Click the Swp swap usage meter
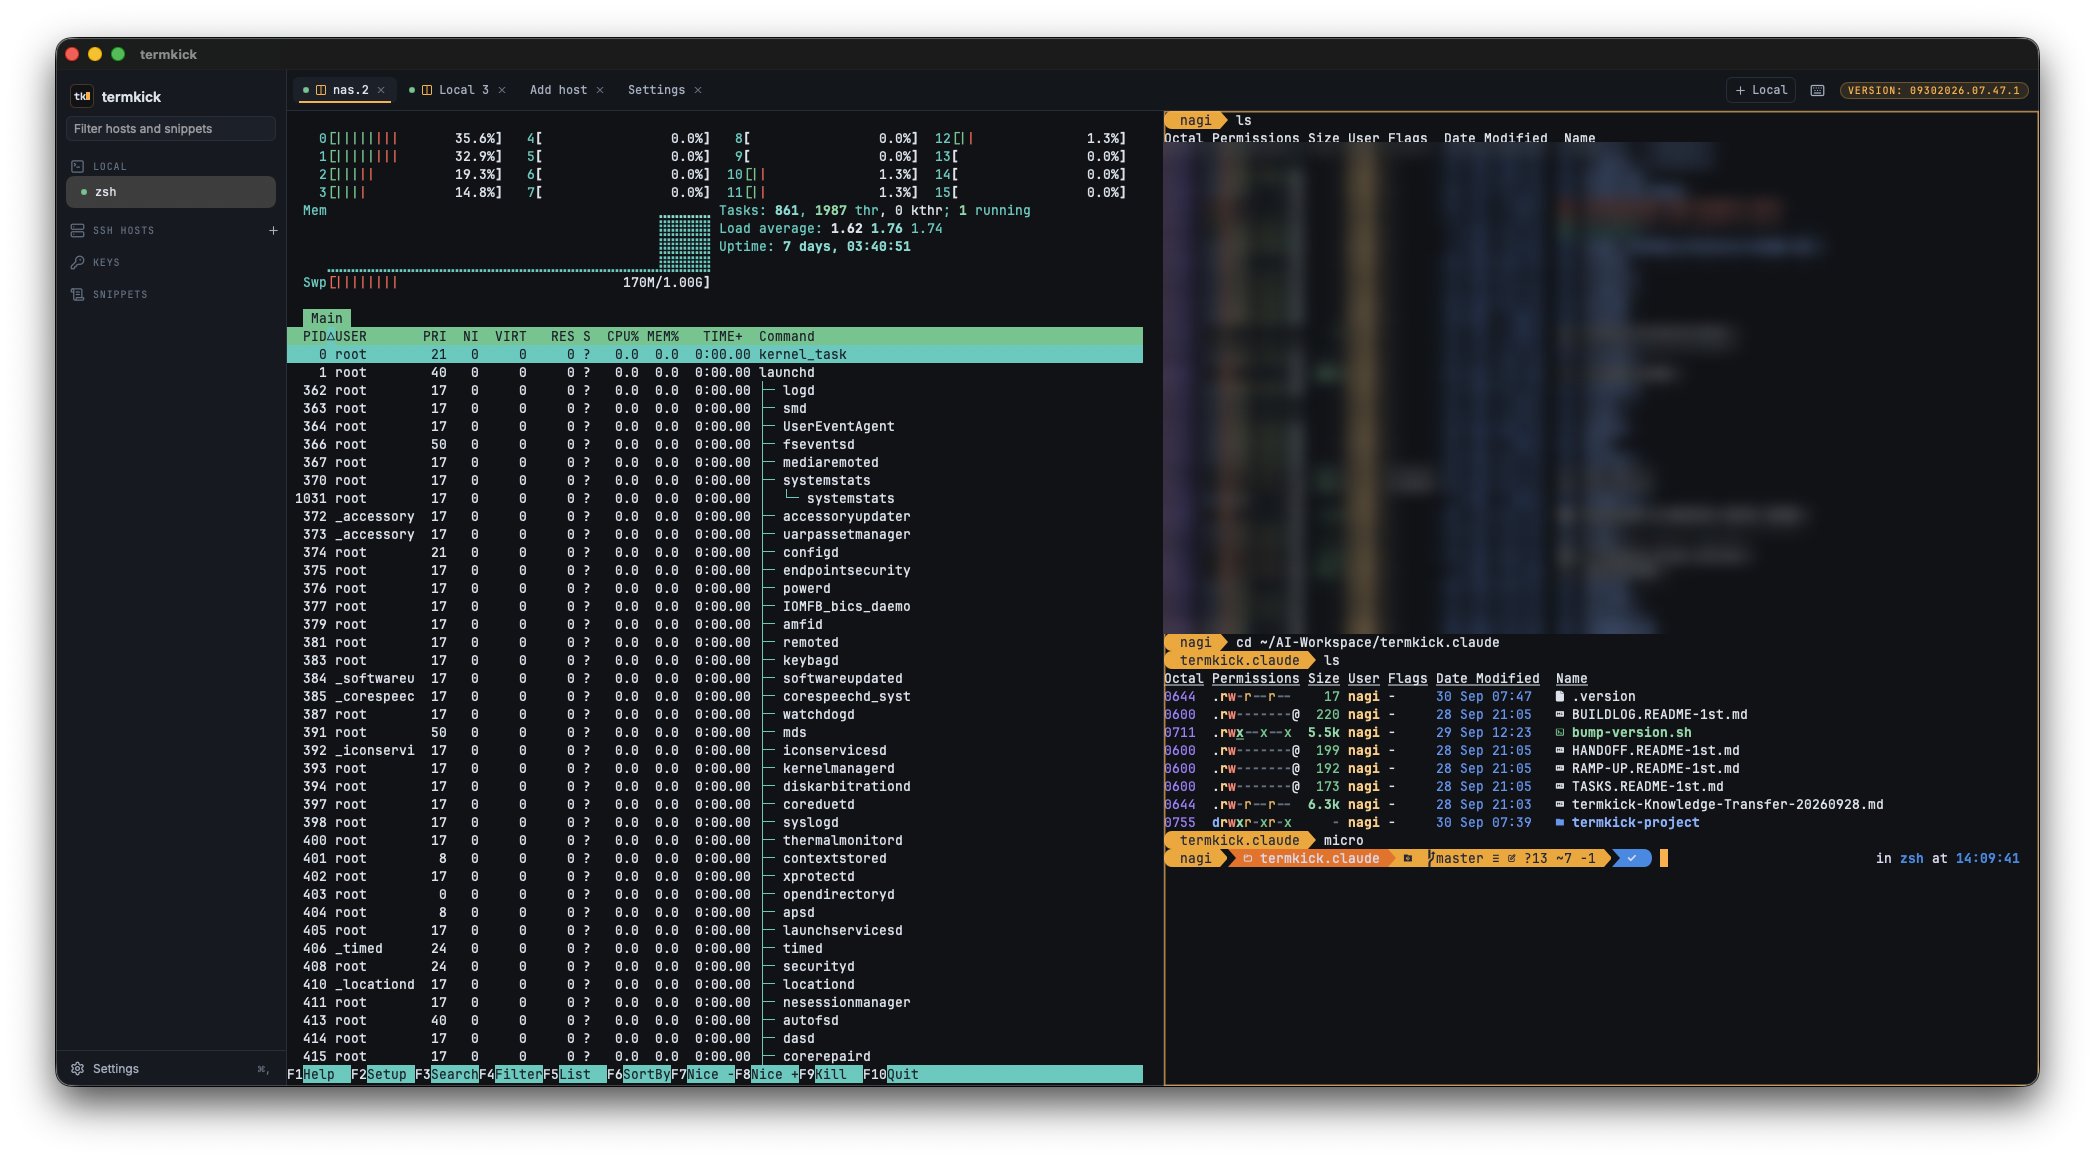The image size is (2095, 1160). tap(507, 282)
